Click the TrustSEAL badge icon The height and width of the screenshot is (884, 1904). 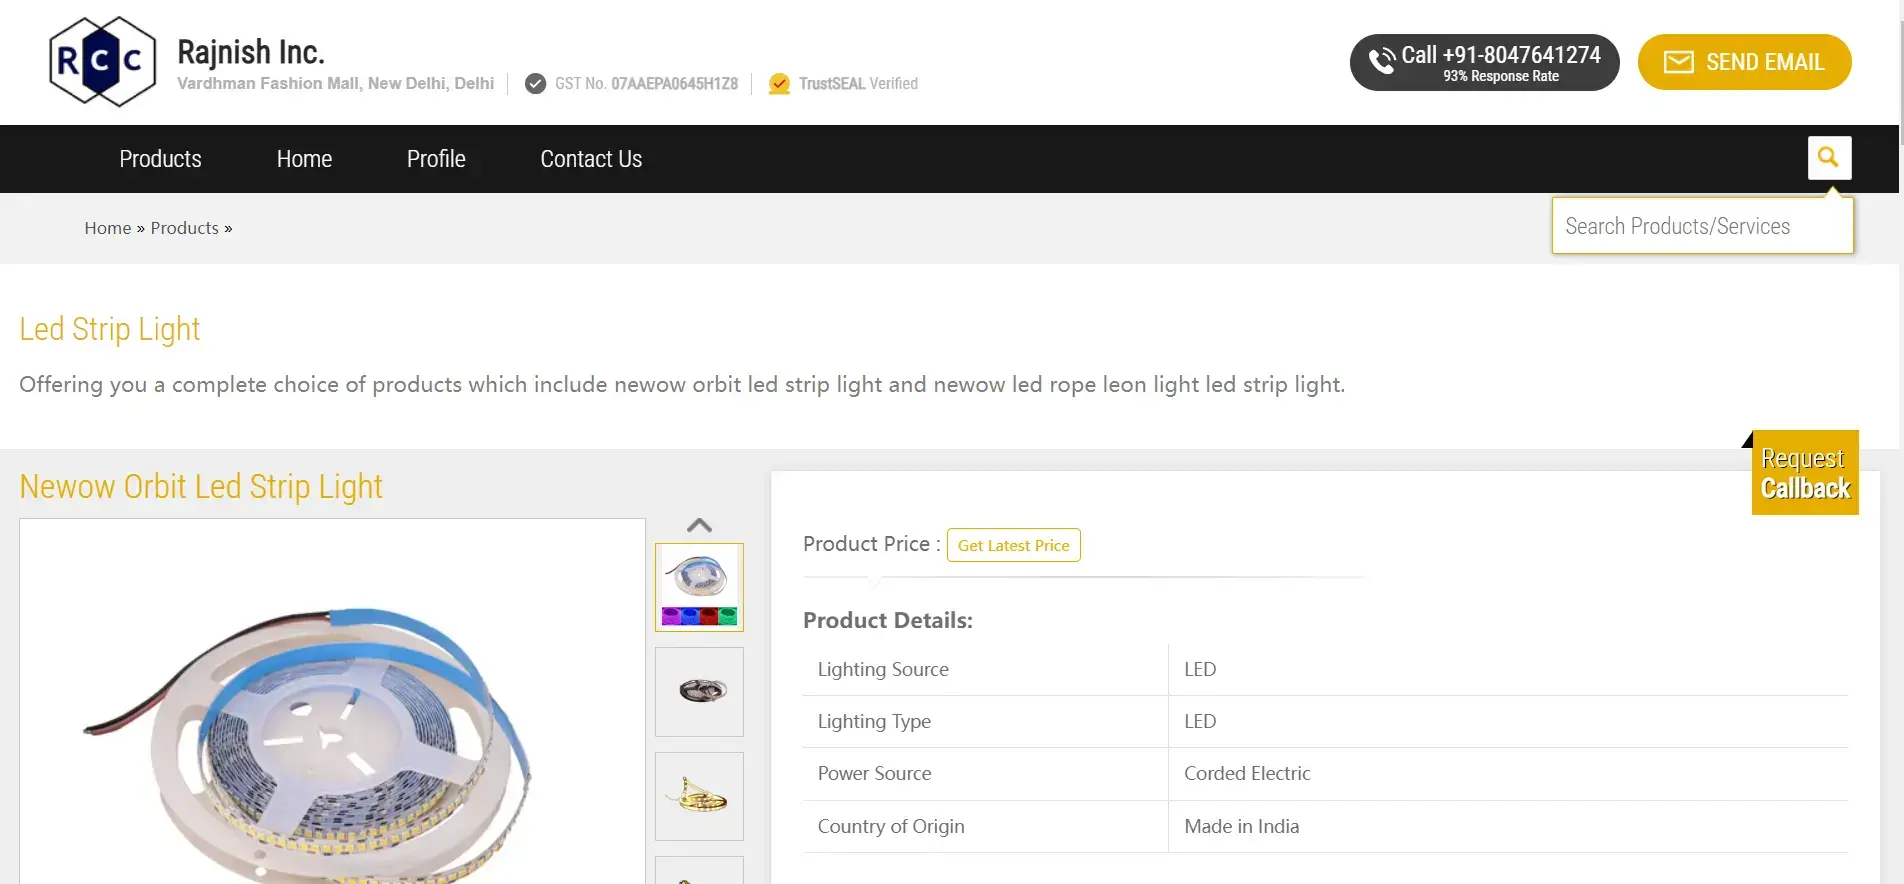pyautogui.click(x=779, y=84)
